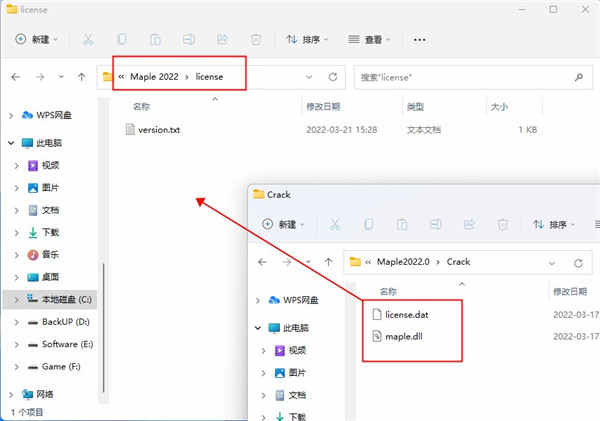Click Paste icon in license window toolbar
600x421 pixels.
(x=155, y=39)
